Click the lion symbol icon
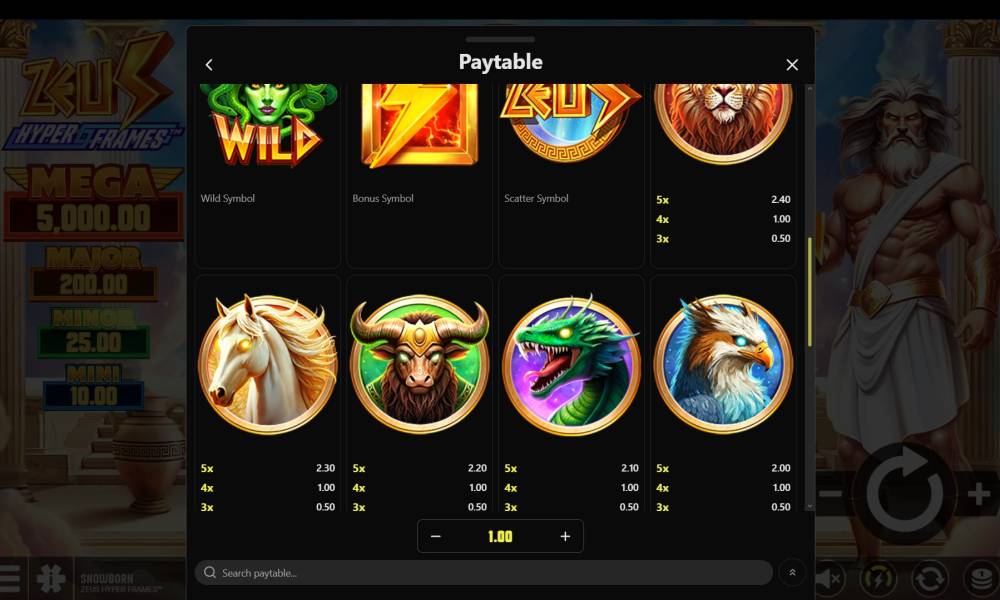This screenshot has width=1000, height=600. tap(723, 124)
